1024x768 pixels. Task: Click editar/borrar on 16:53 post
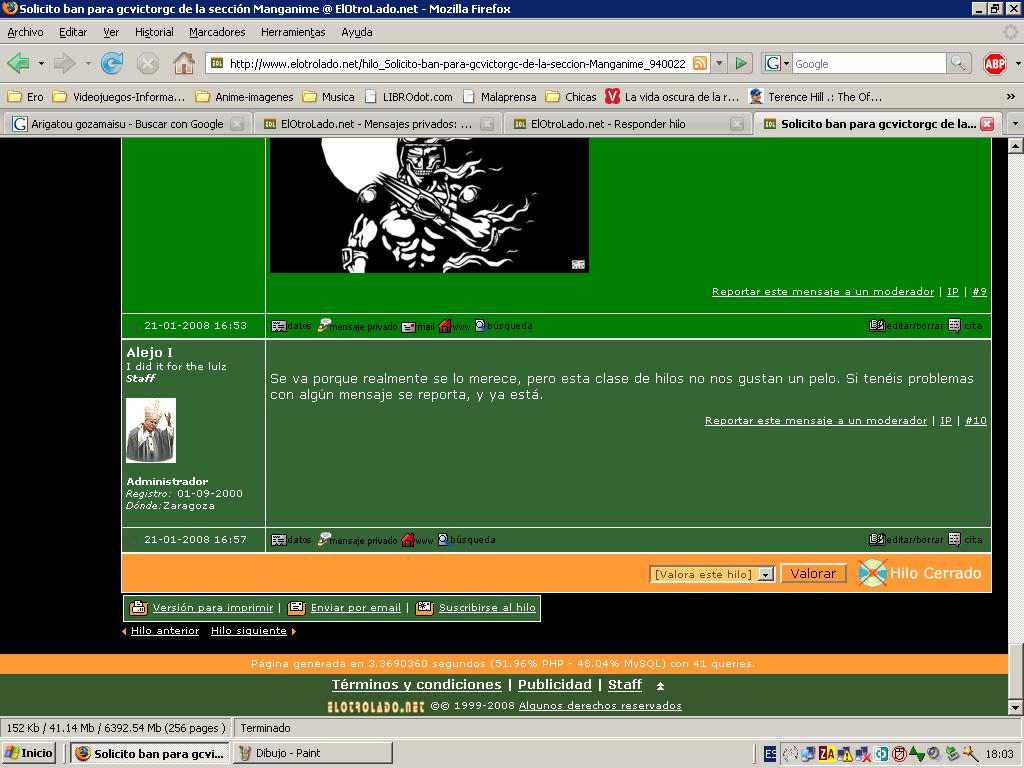pyautogui.click(x=906, y=325)
